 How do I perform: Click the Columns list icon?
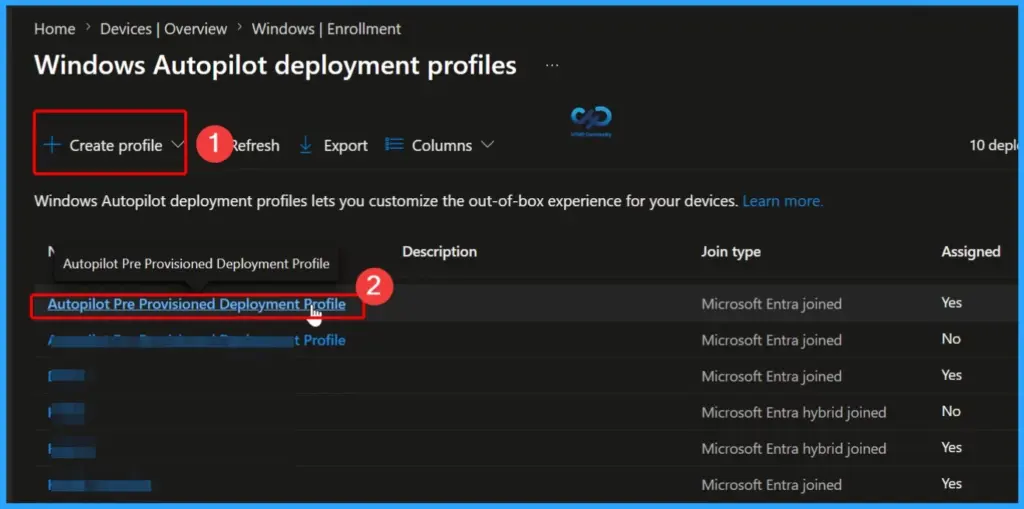[x=394, y=144]
